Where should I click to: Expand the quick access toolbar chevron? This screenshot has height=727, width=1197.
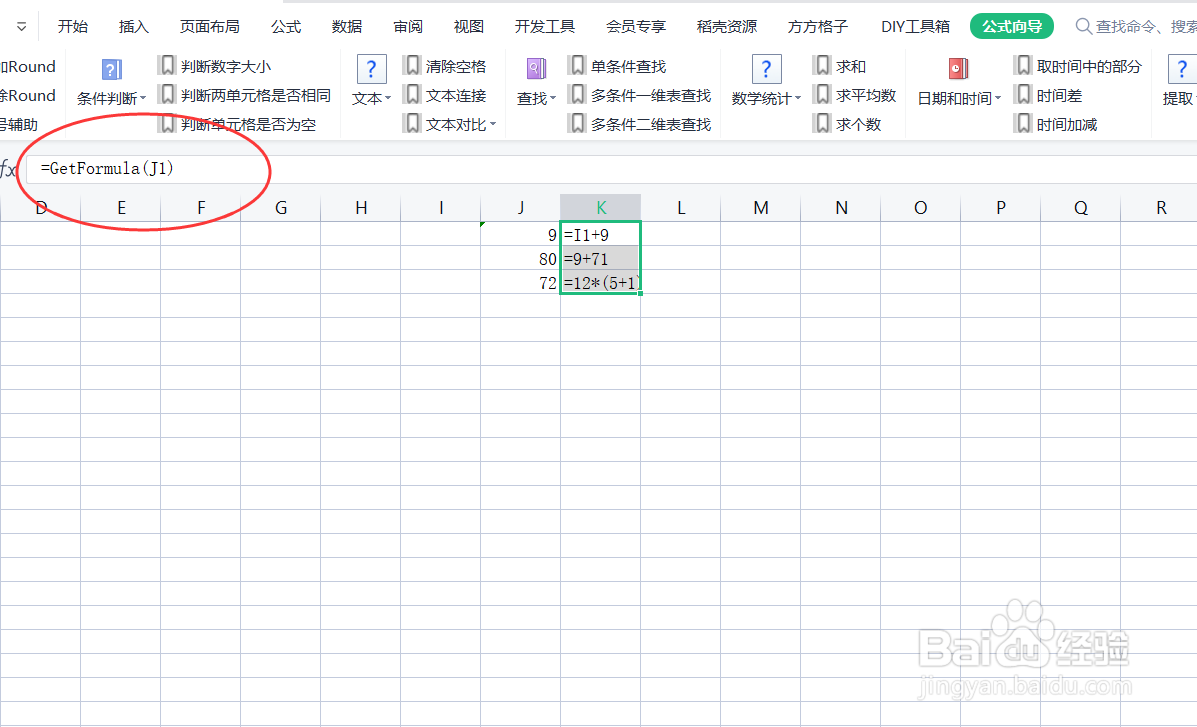click(21, 27)
